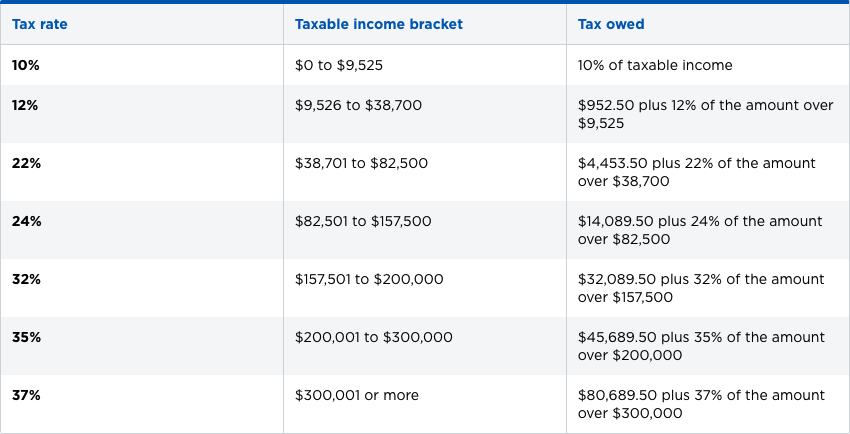The height and width of the screenshot is (434, 850).
Task: Click the "Taxable income bracket" column header
Action: pyautogui.click(x=378, y=24)
